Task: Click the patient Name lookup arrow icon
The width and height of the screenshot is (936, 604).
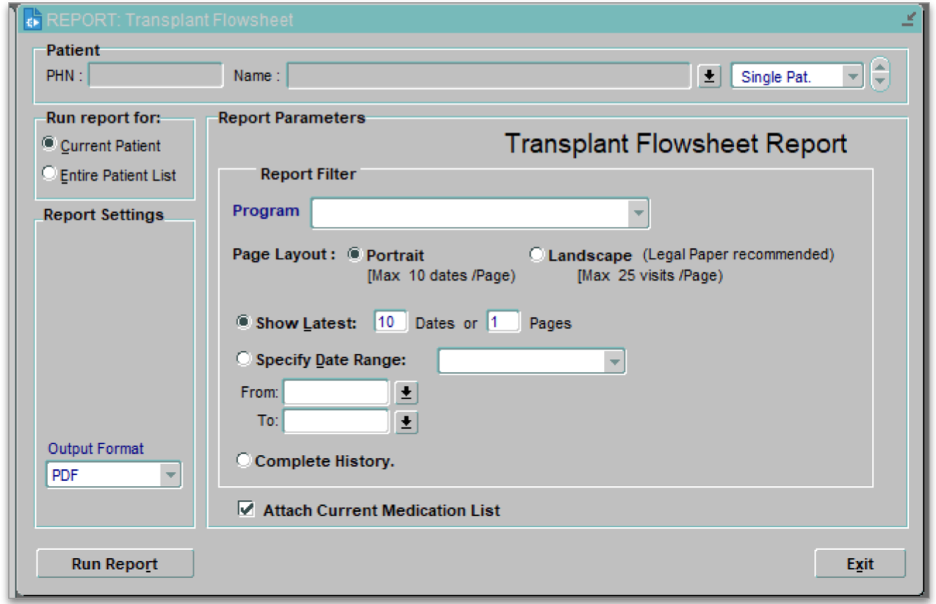Action: 709,76
